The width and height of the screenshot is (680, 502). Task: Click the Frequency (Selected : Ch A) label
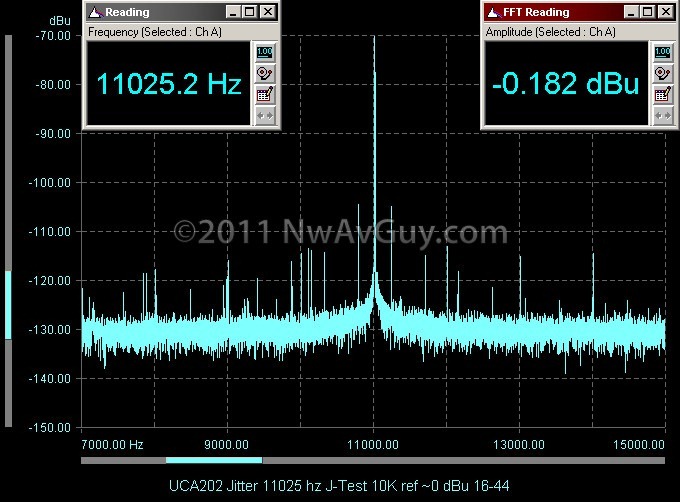click(154, 32)
